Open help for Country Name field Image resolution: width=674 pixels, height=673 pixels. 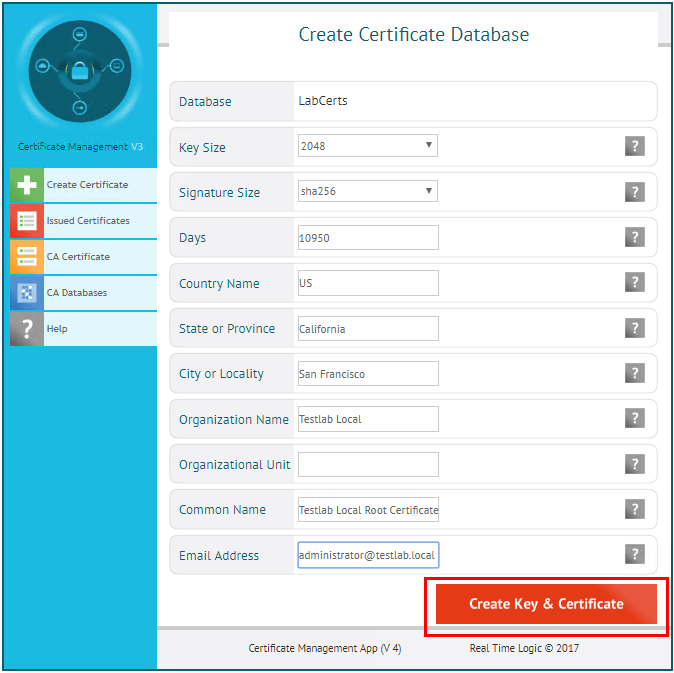pos(634,282)
